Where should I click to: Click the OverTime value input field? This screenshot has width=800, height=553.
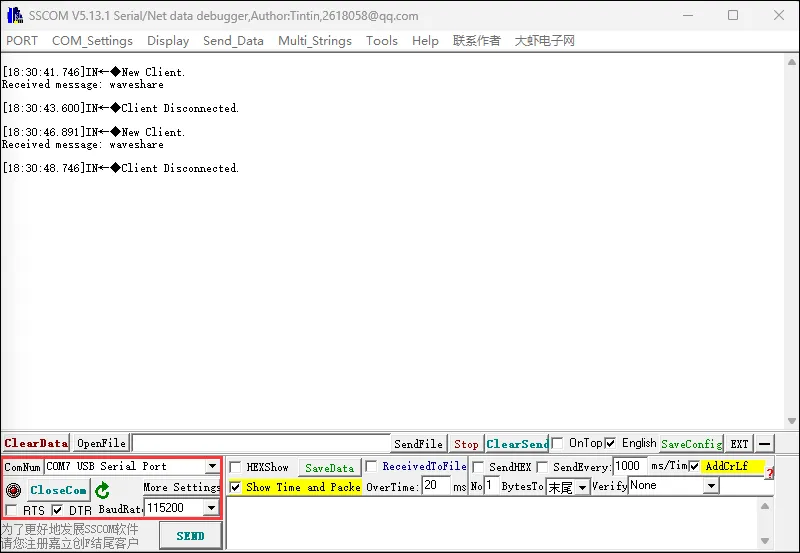pos(435,486)
